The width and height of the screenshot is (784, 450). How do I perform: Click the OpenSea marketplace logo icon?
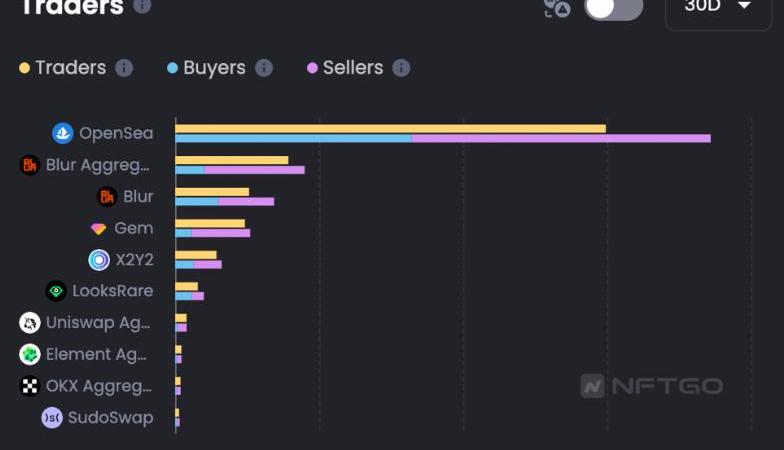tap(63, 133)
